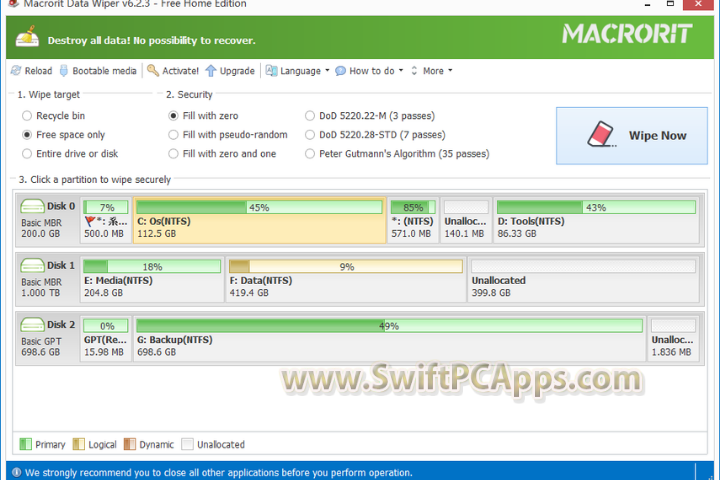Click the 45% usage bar of C: drive
Viewport: 720px width, 480px height.
(x=259, y=207)
